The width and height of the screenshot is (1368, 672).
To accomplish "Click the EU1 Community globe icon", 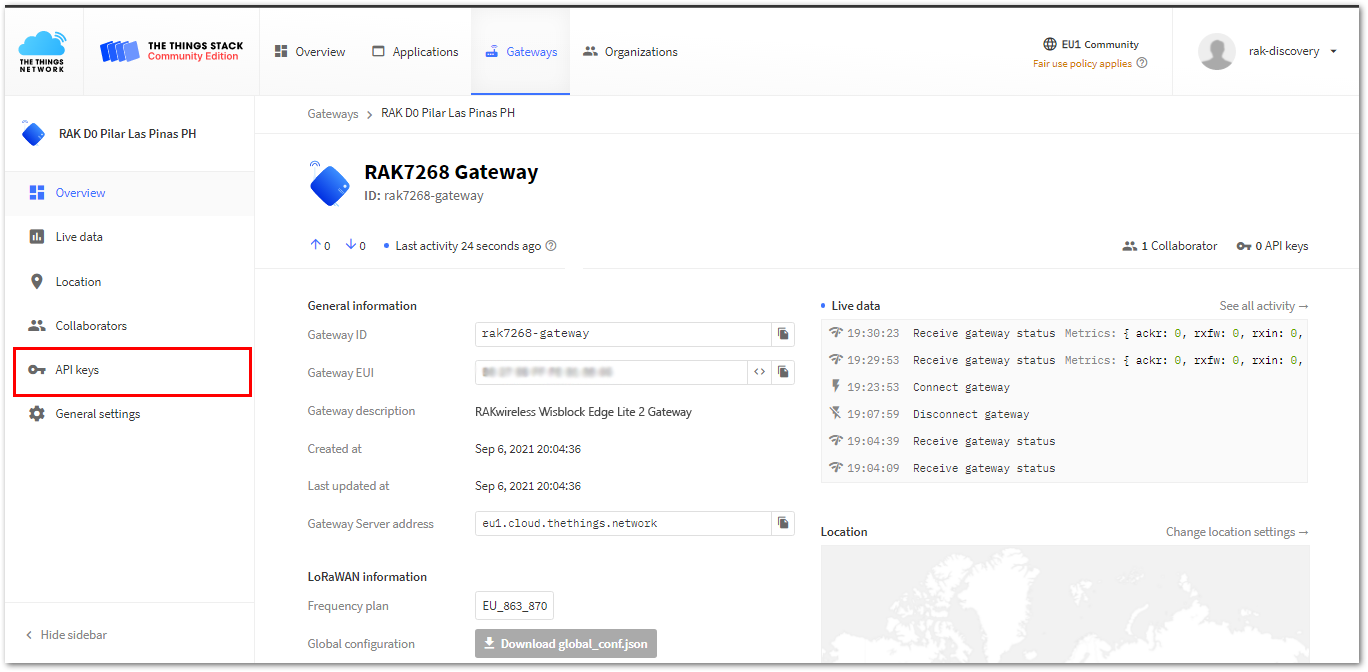I will (x=1049, y=43).
